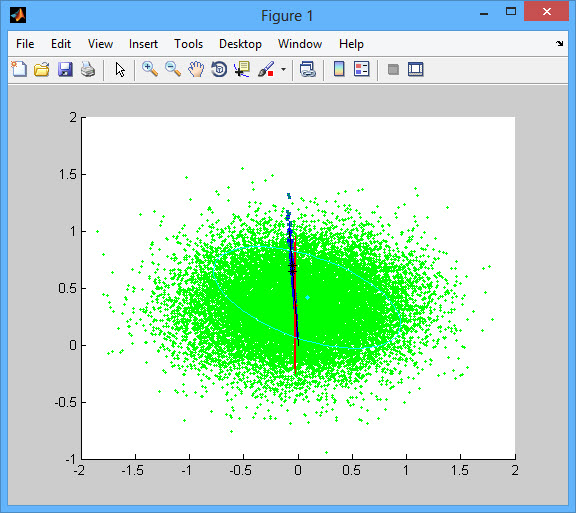The width and height of the screenshot is (576, 513).
Task: Activate the Zoom In magnifier tool
Action: tap(150, 69)
